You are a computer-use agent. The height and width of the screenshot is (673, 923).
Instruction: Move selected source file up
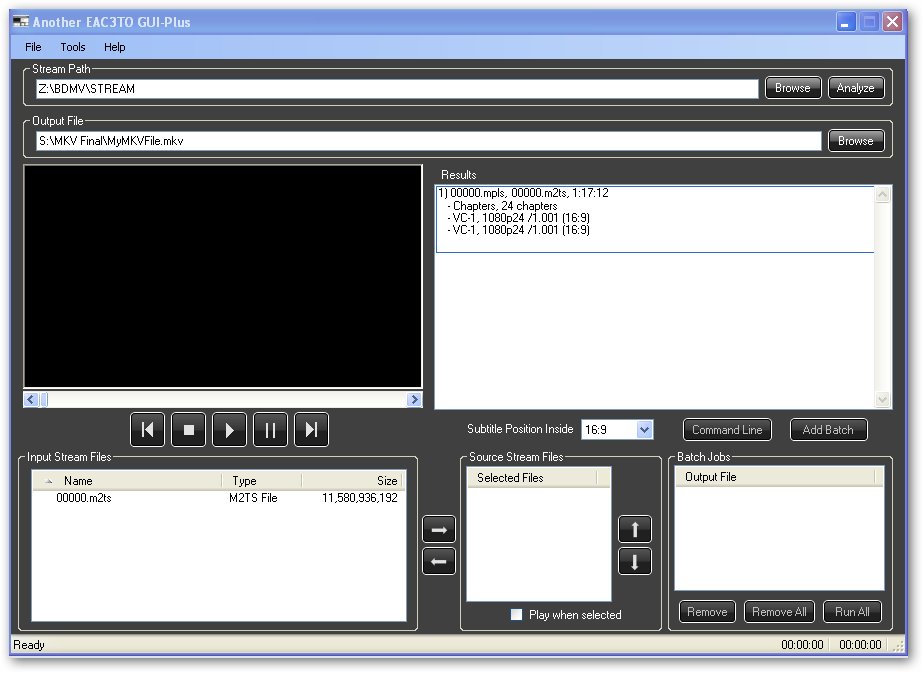(x=635, y=529)
